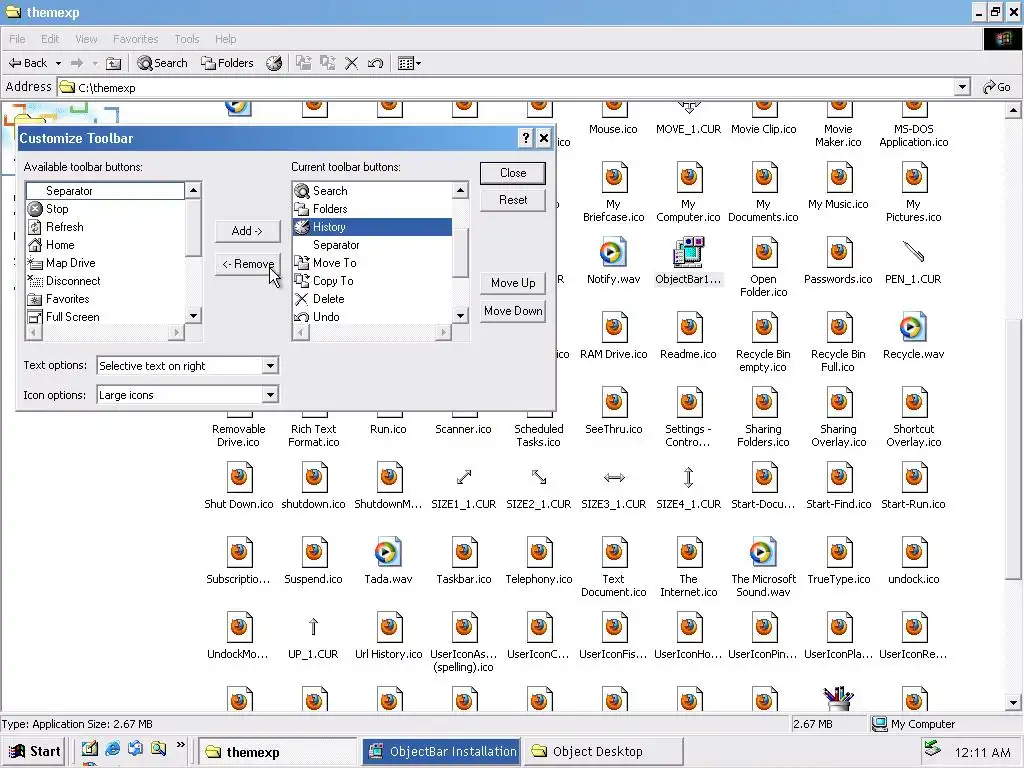Image resolution: width=1024 pixels, height=768 pixels.
Task: Select Delete in current buttons list
Action: click(x=372, y=299)
